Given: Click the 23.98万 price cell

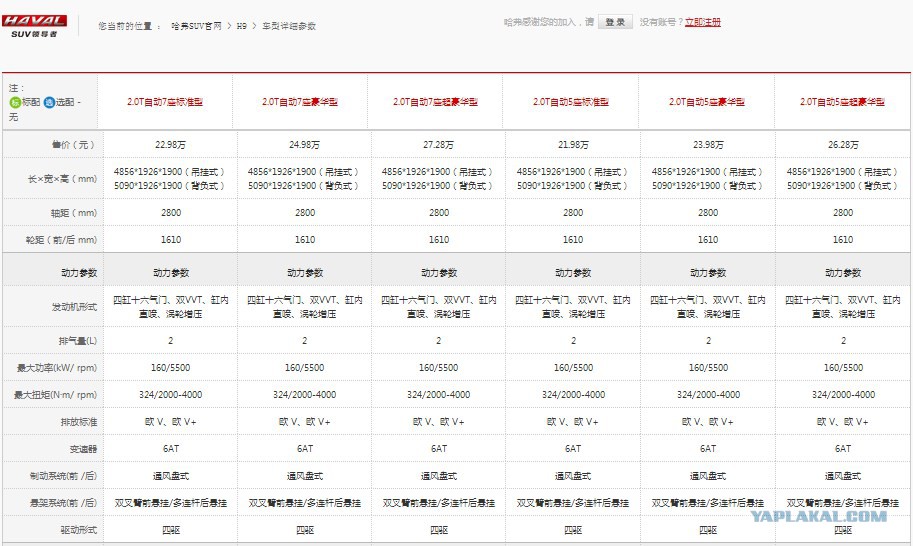Looking at the screenshot, I should click(708, 145).
